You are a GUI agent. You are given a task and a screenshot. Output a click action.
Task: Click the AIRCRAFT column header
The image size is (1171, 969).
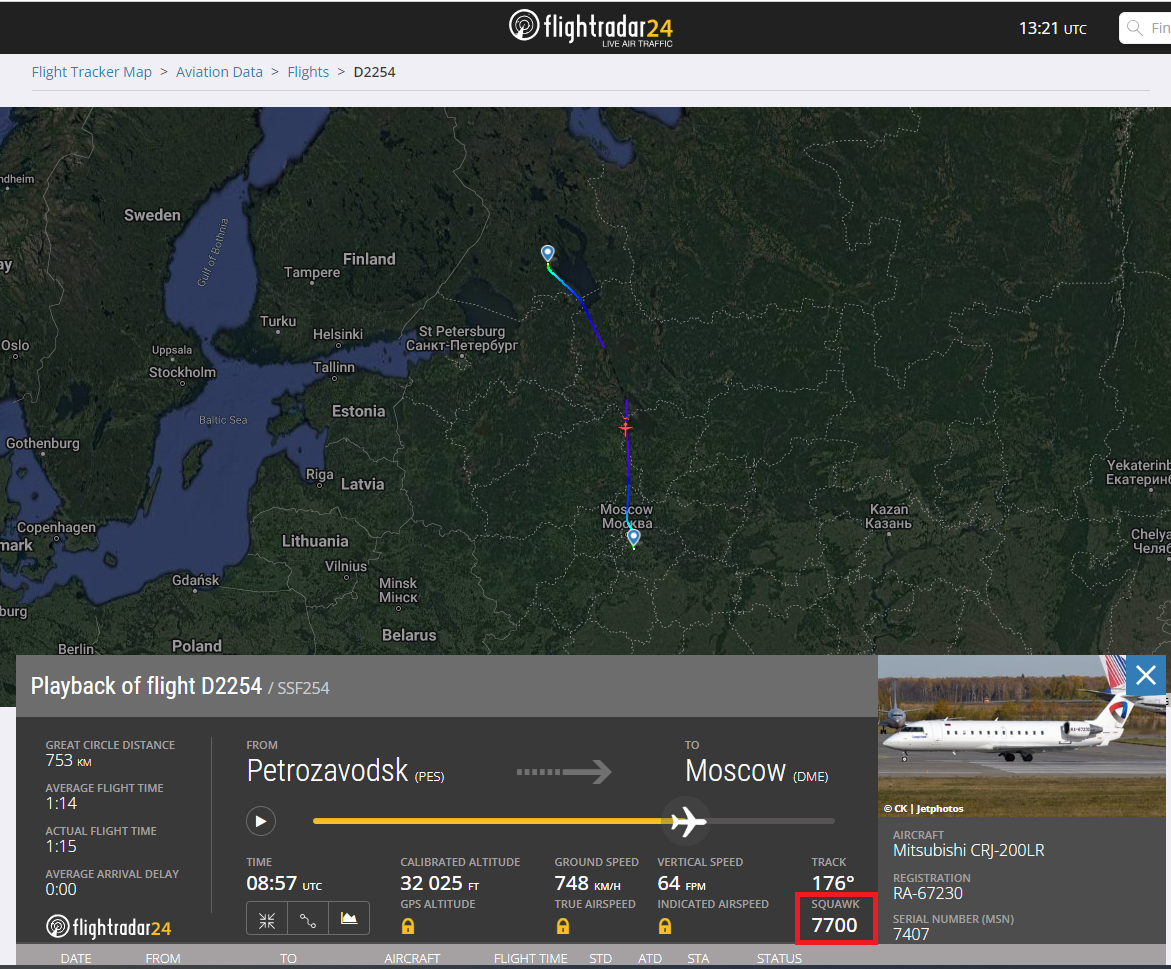[x=412, y=959]
